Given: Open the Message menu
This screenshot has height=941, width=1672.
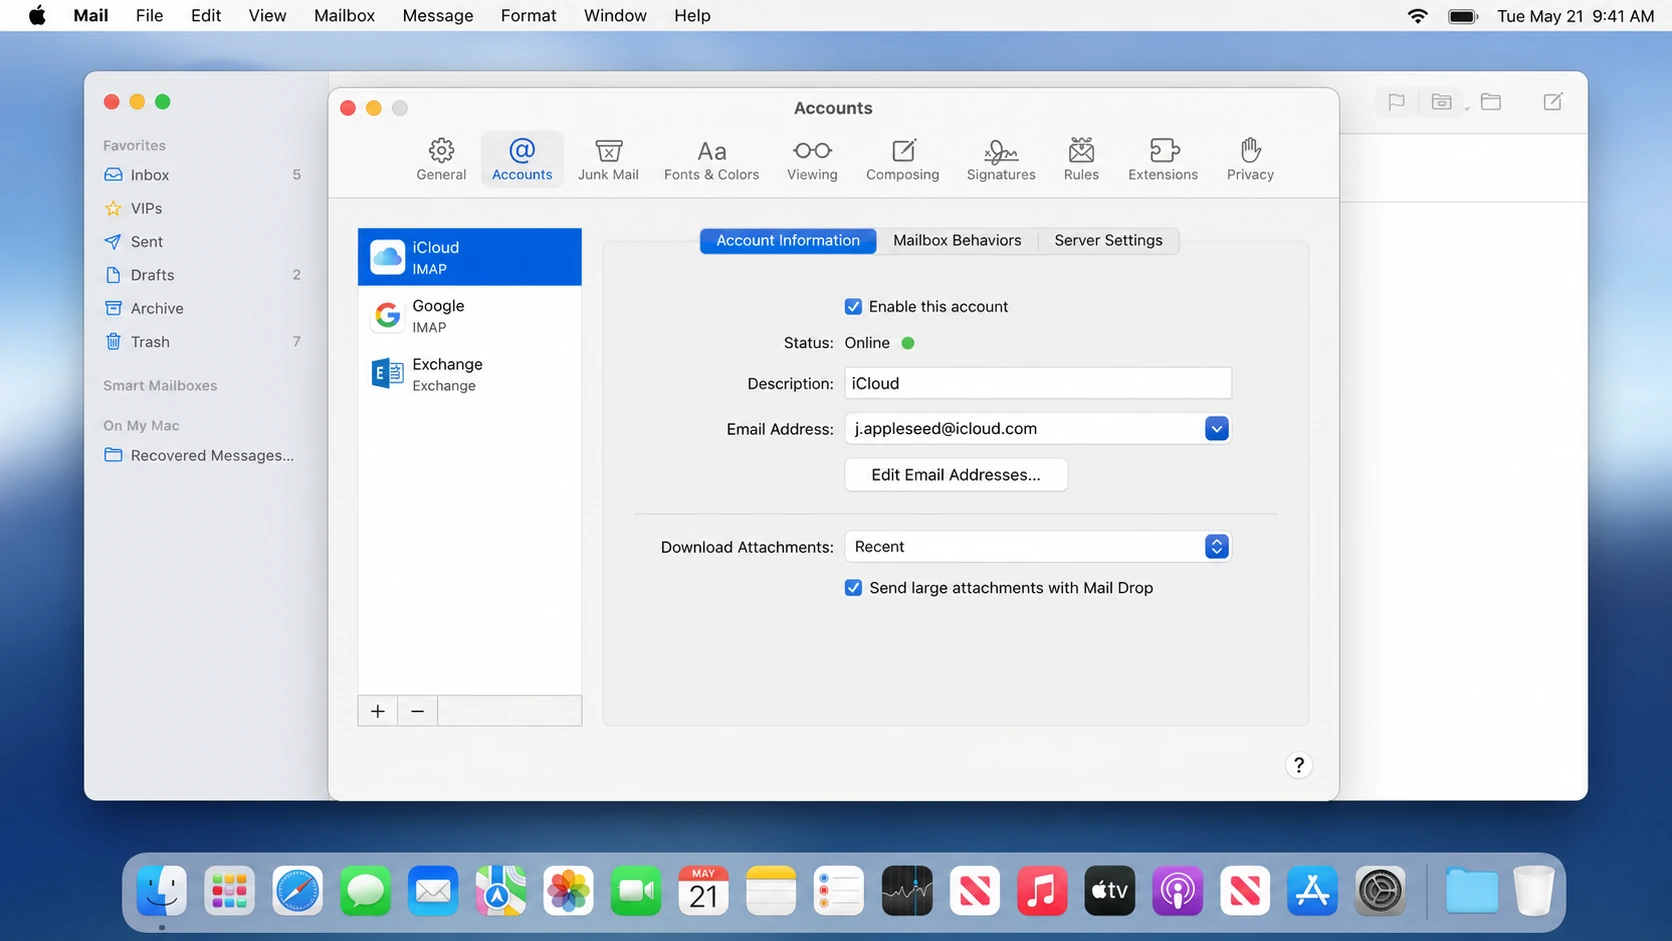Looking at the screenshot, I should (438, 15).
